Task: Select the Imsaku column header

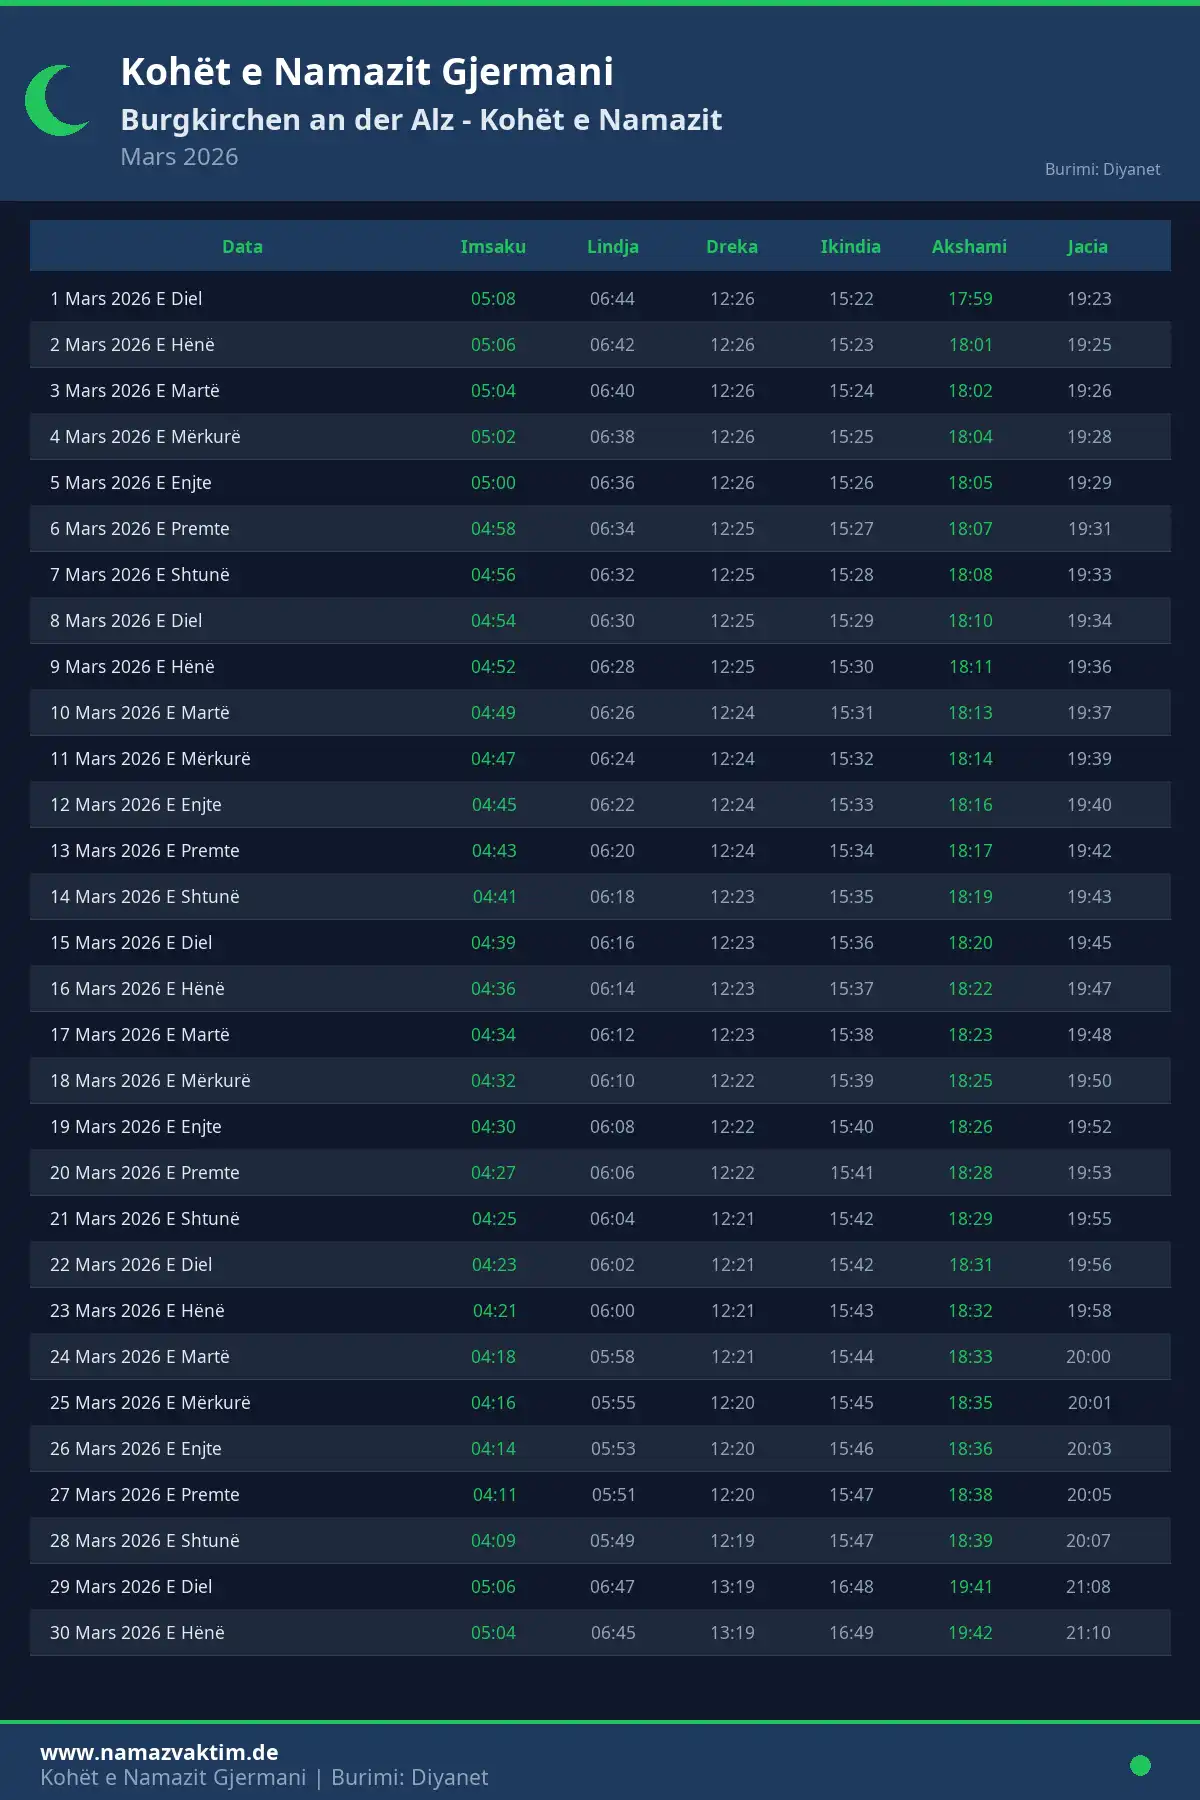Action: coord(493,247)
